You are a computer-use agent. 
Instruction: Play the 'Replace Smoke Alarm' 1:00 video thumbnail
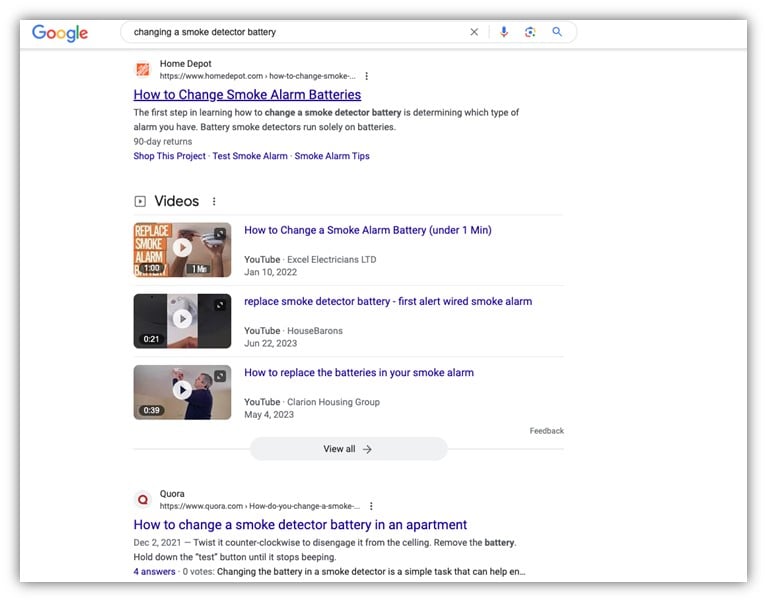(x=182, y=249)
